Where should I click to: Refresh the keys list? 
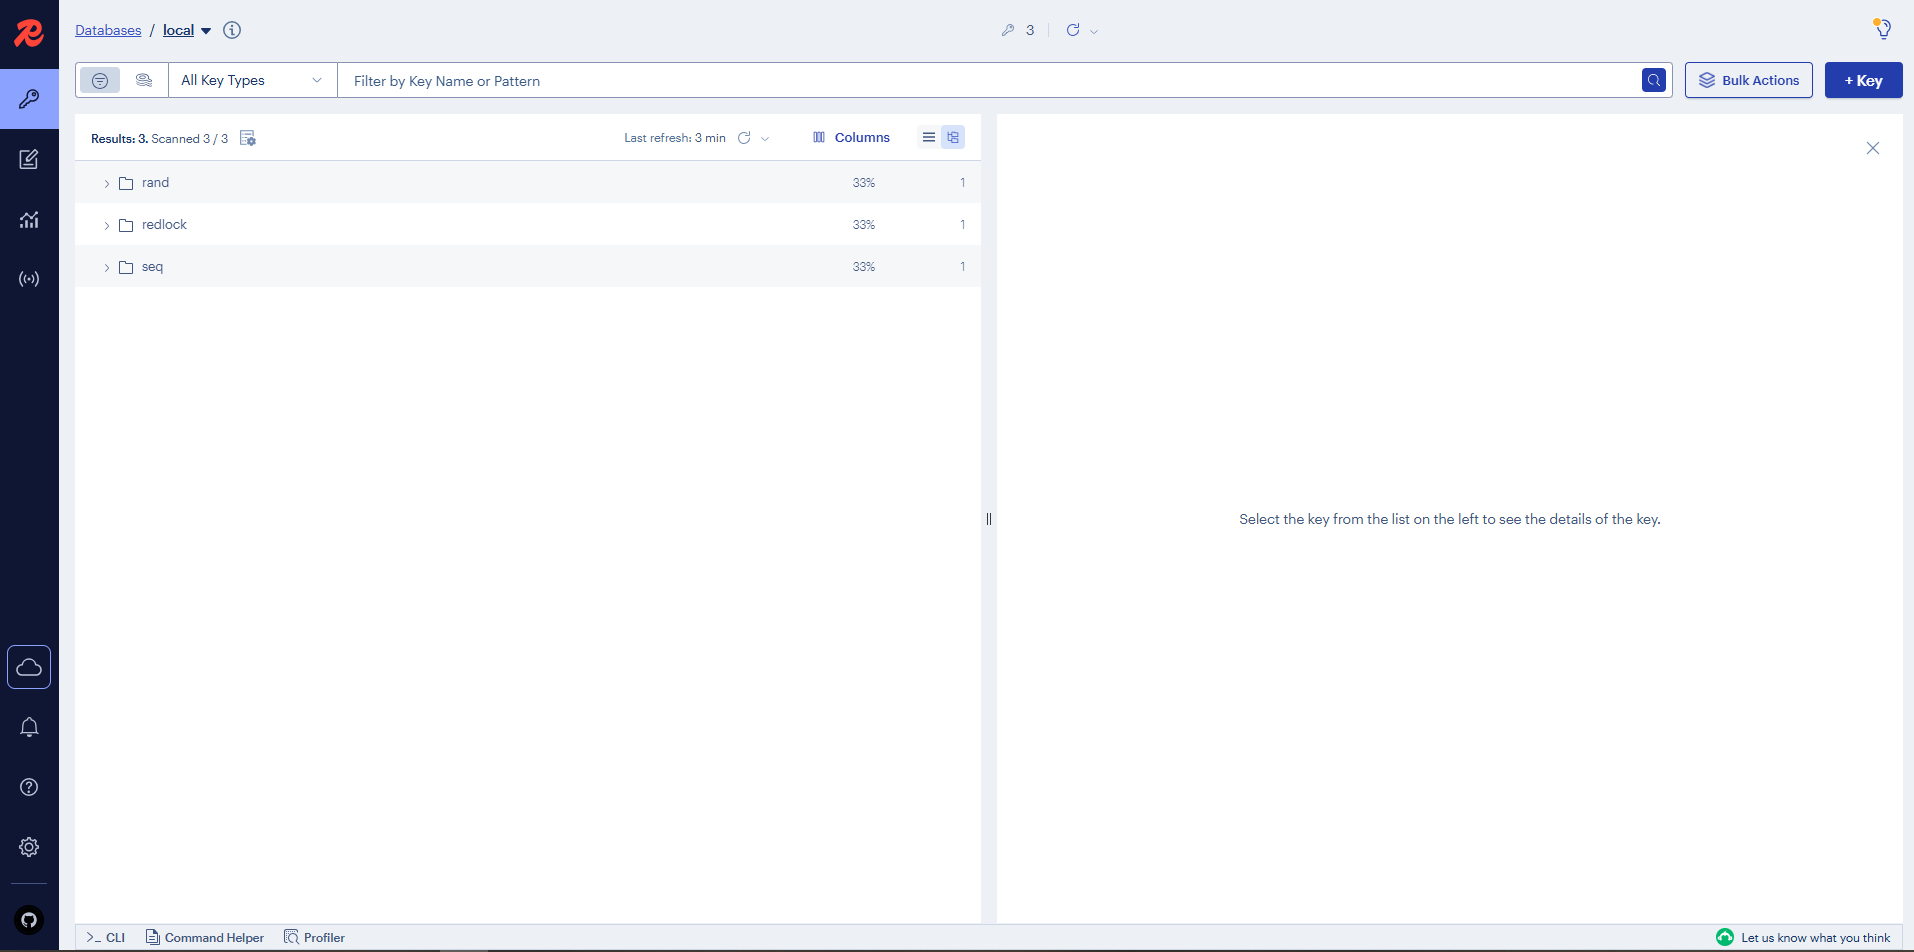click(744, 138)
